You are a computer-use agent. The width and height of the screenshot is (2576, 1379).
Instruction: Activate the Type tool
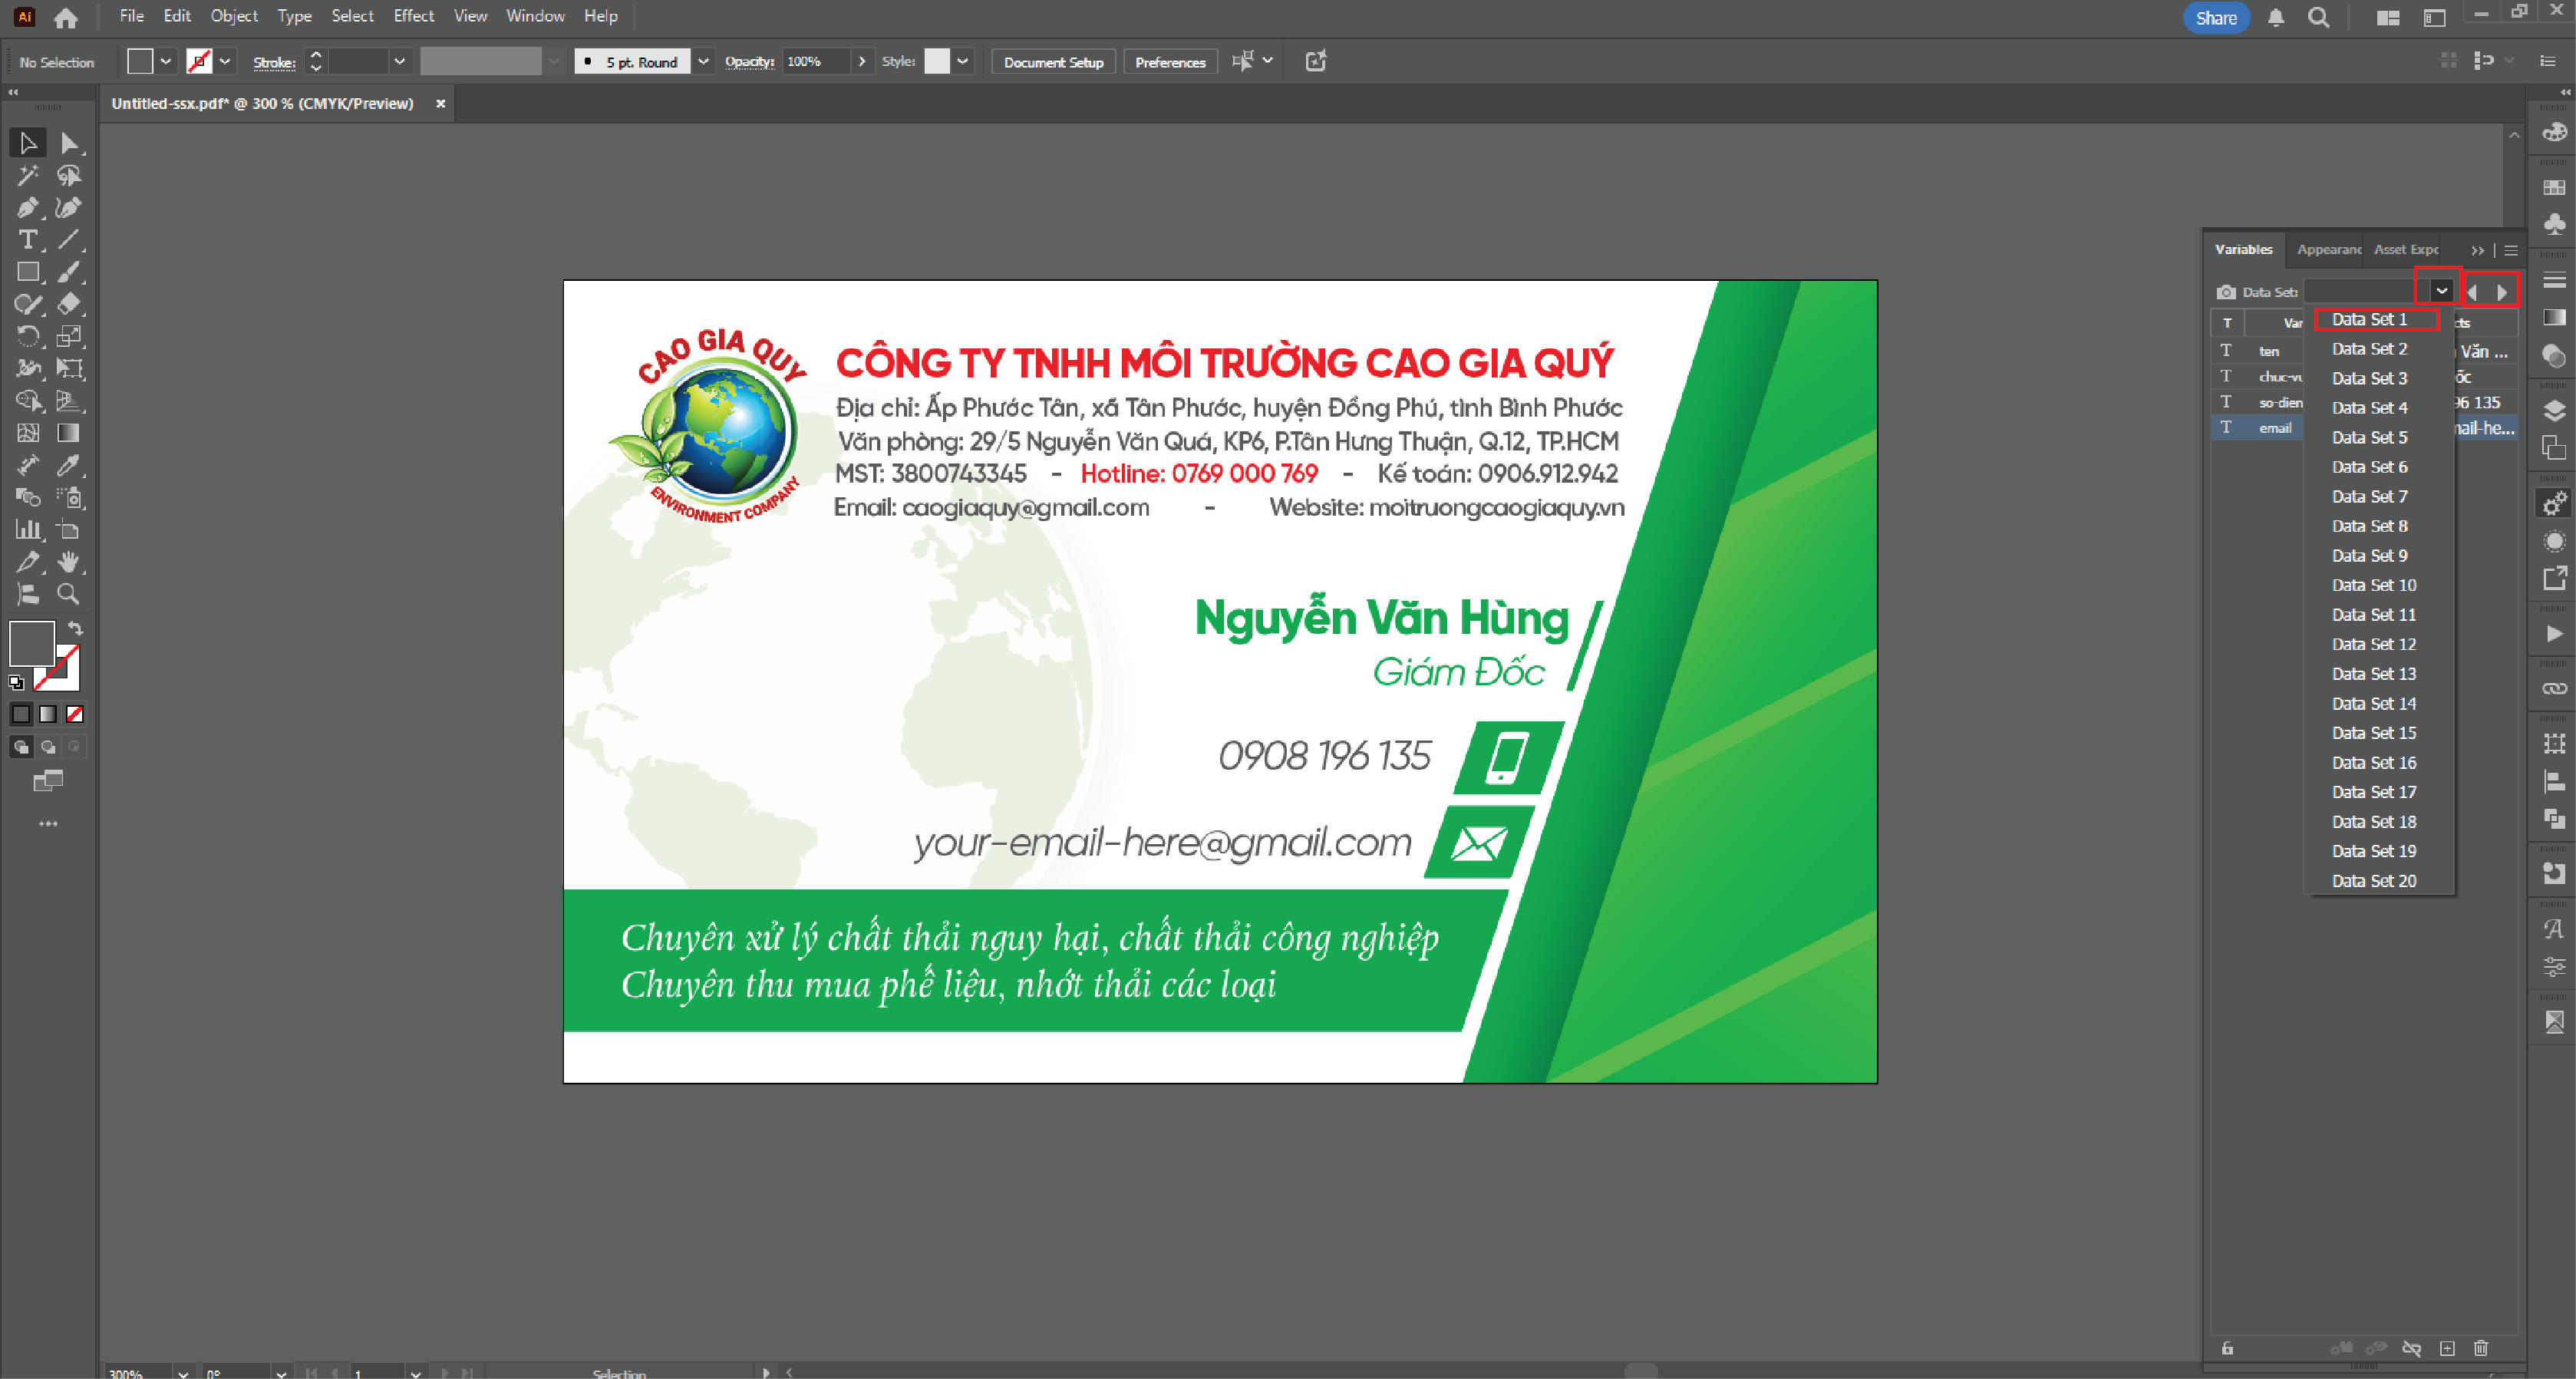[x=28, y=239]
